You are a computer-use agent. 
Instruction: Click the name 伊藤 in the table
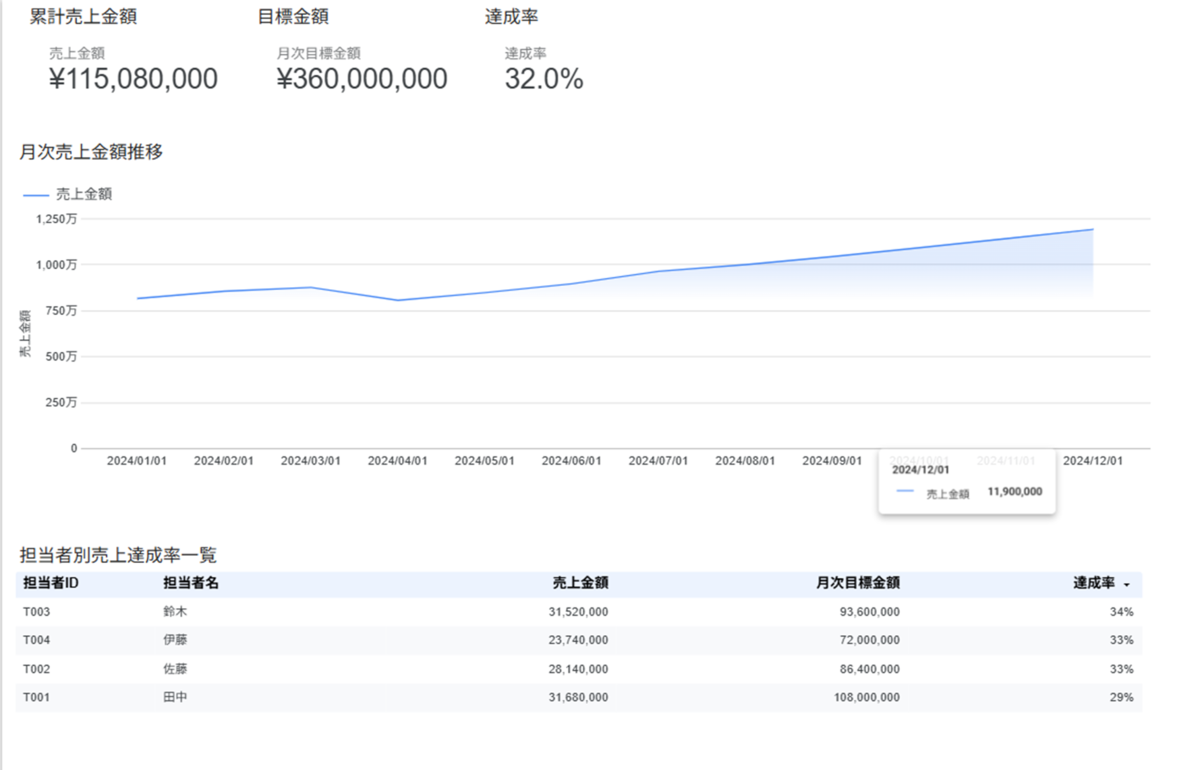[x=175, y=640]
